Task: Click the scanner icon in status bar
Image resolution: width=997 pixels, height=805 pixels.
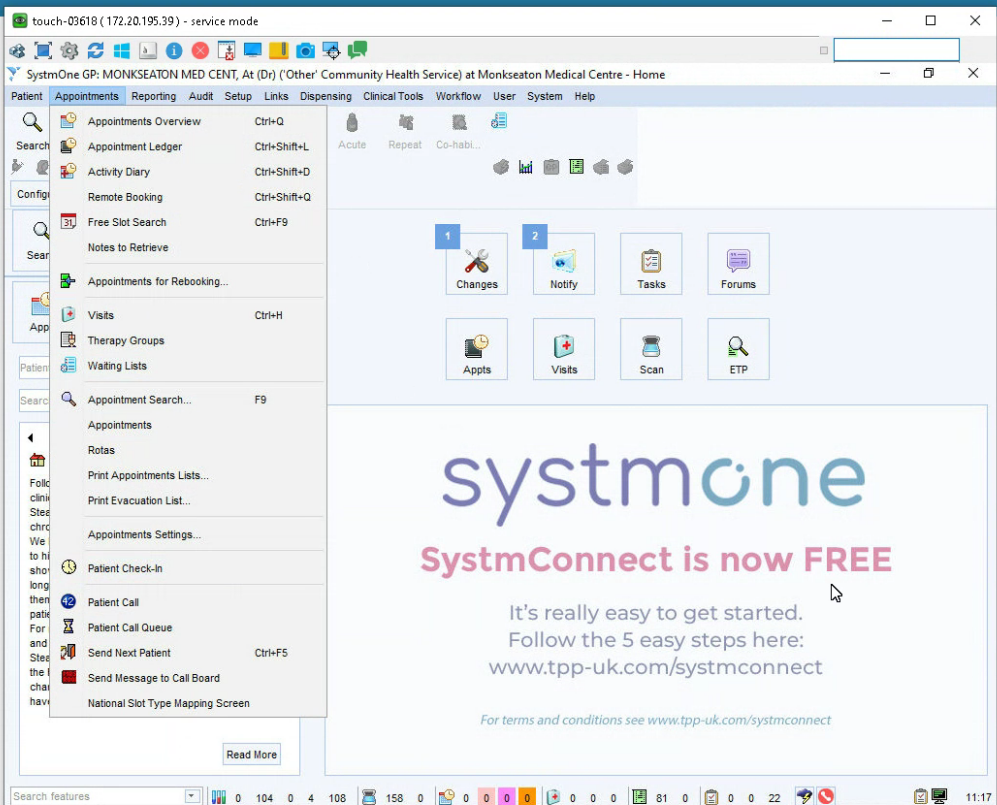Action: (369, 797)
